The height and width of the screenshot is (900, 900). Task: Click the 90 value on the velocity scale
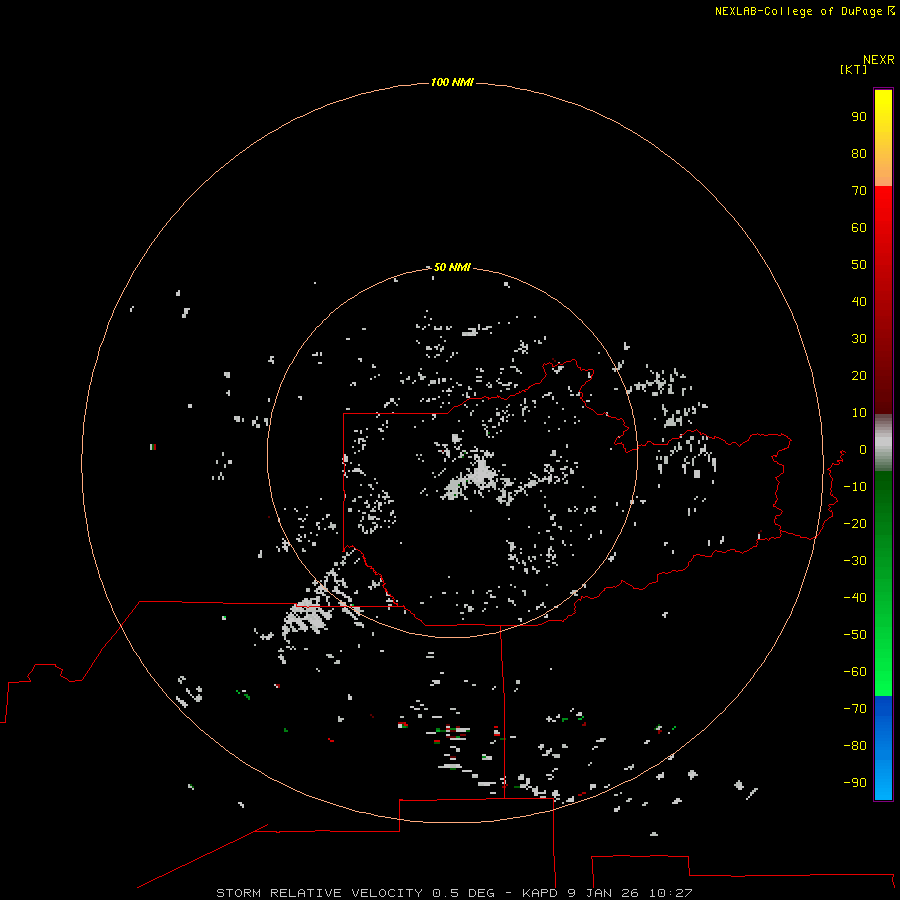[x=859, y=117]
